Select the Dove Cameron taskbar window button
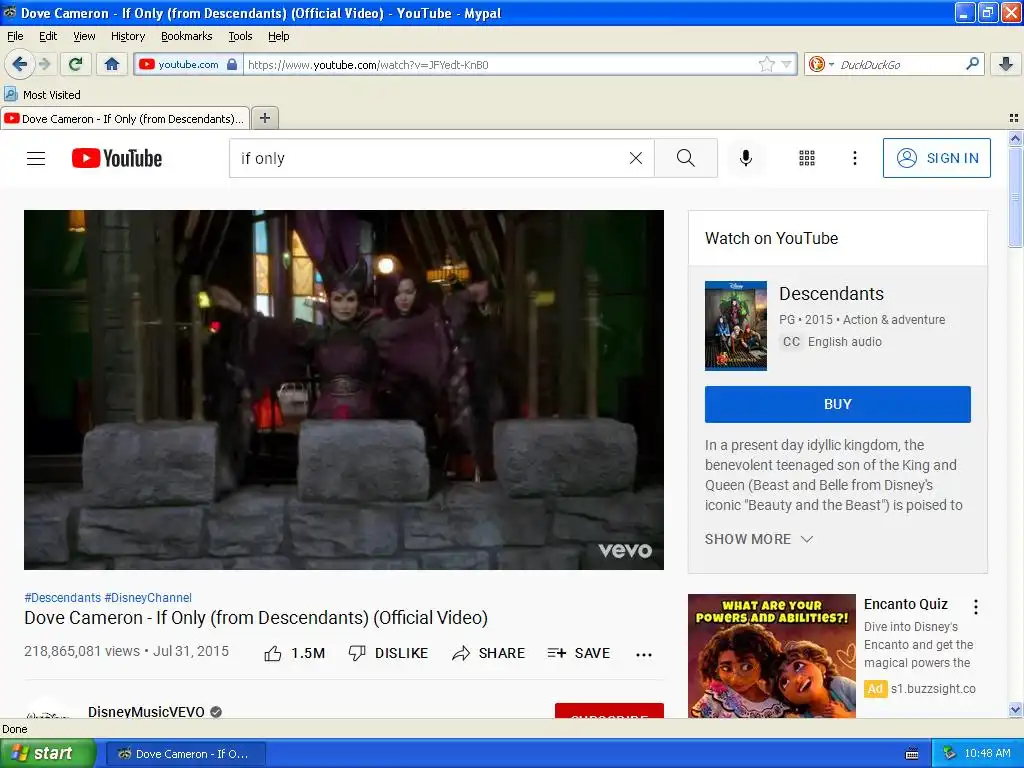The width and height of the screenshot is (1024, 768). coord(185,754)
